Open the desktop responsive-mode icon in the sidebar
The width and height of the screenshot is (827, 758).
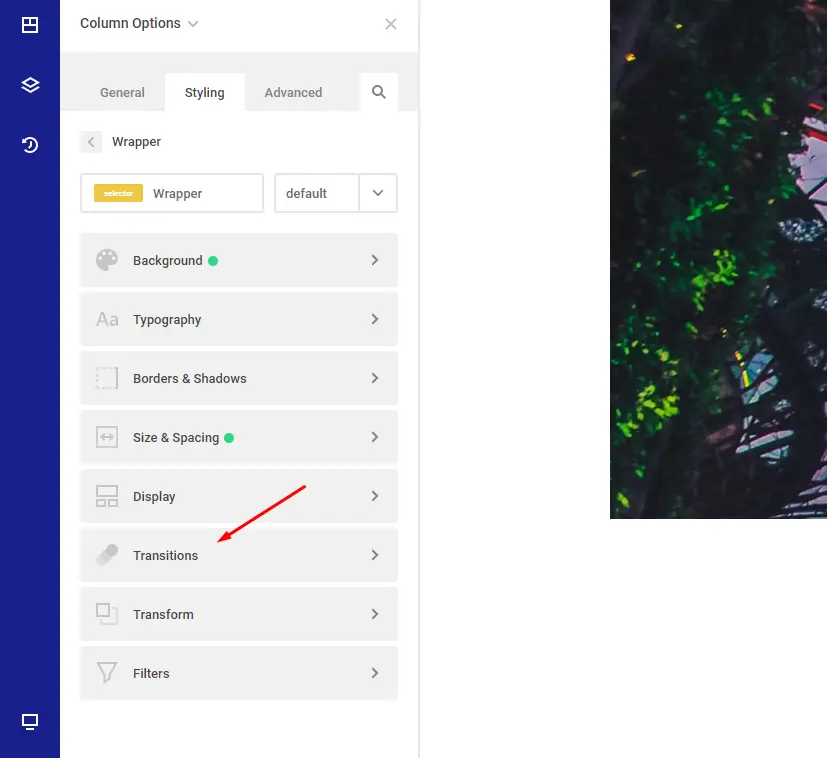point(30,722)
